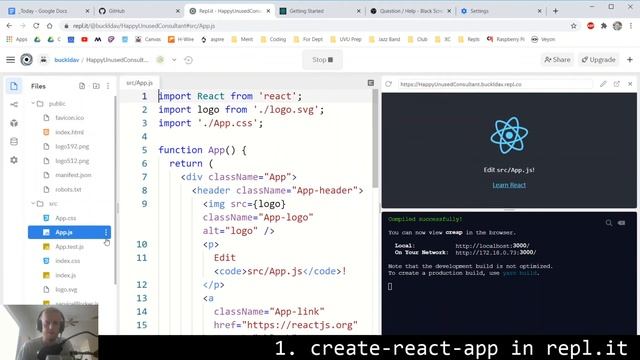640x360 pixels.
Task: Open the hamburger menu in Repl.it header
Action: coord(11,60)
